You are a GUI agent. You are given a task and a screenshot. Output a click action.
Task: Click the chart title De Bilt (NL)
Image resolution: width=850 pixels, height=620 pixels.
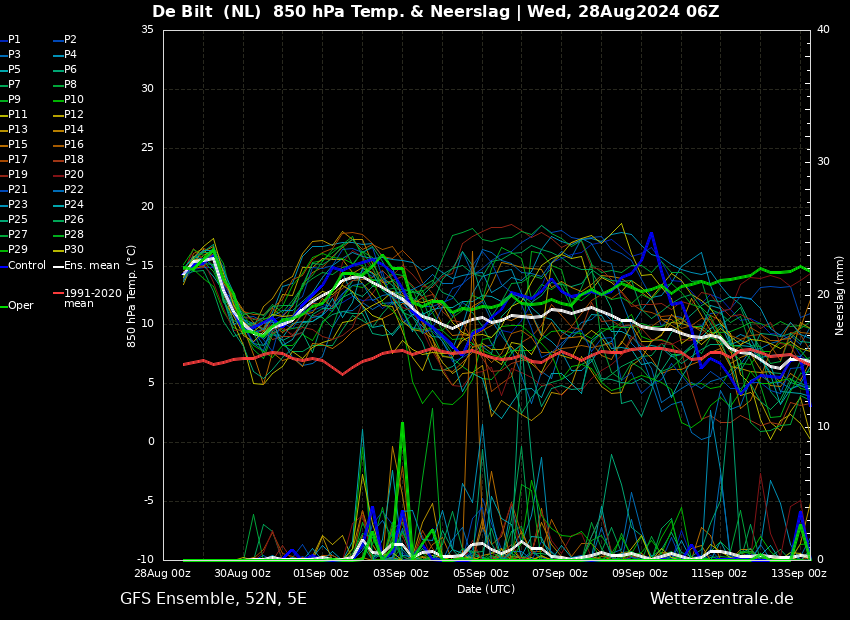208,11
